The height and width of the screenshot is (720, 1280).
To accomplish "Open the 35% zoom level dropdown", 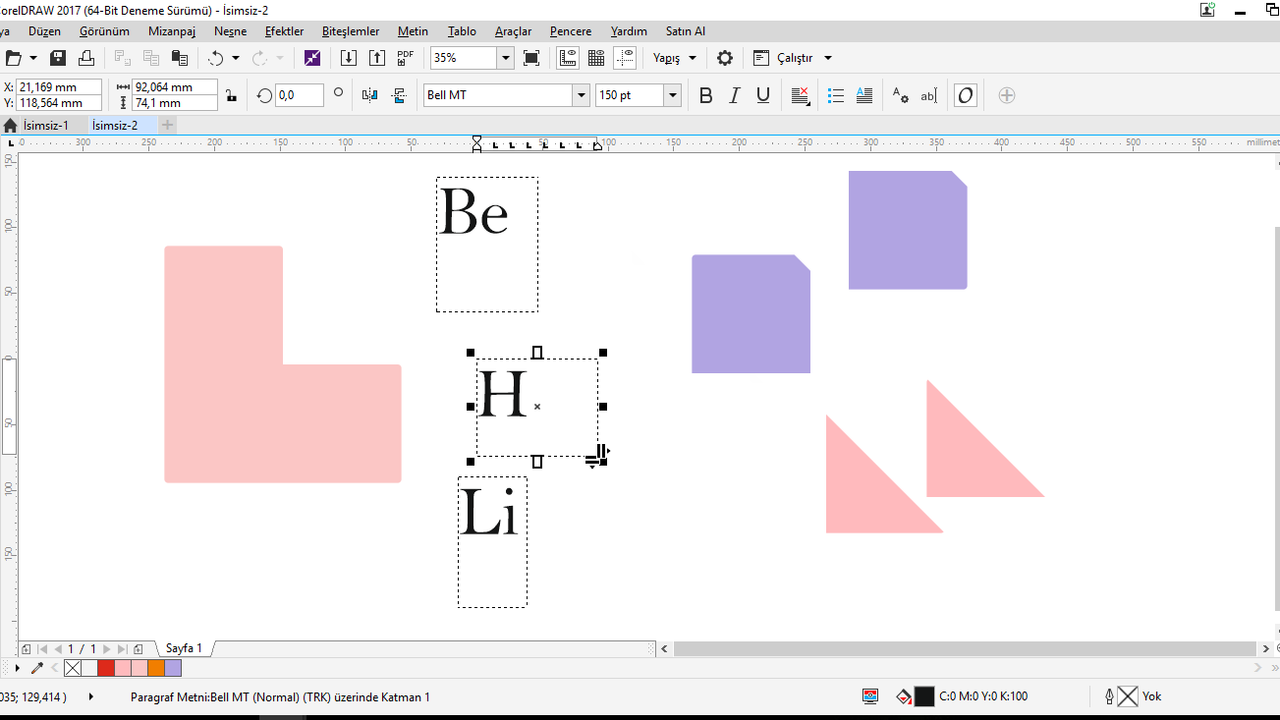I will pos(505,58).
